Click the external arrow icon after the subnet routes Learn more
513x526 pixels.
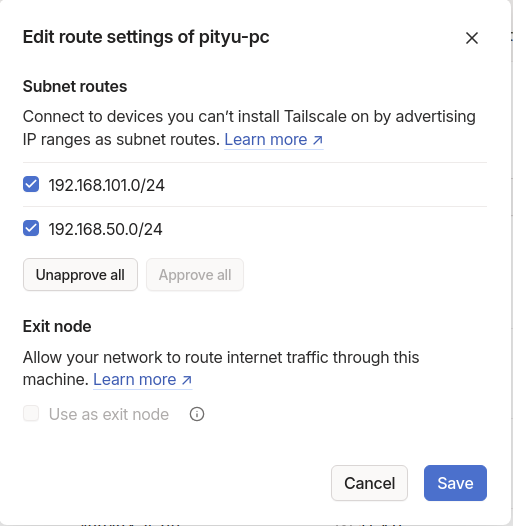click(x=318, y=140)
